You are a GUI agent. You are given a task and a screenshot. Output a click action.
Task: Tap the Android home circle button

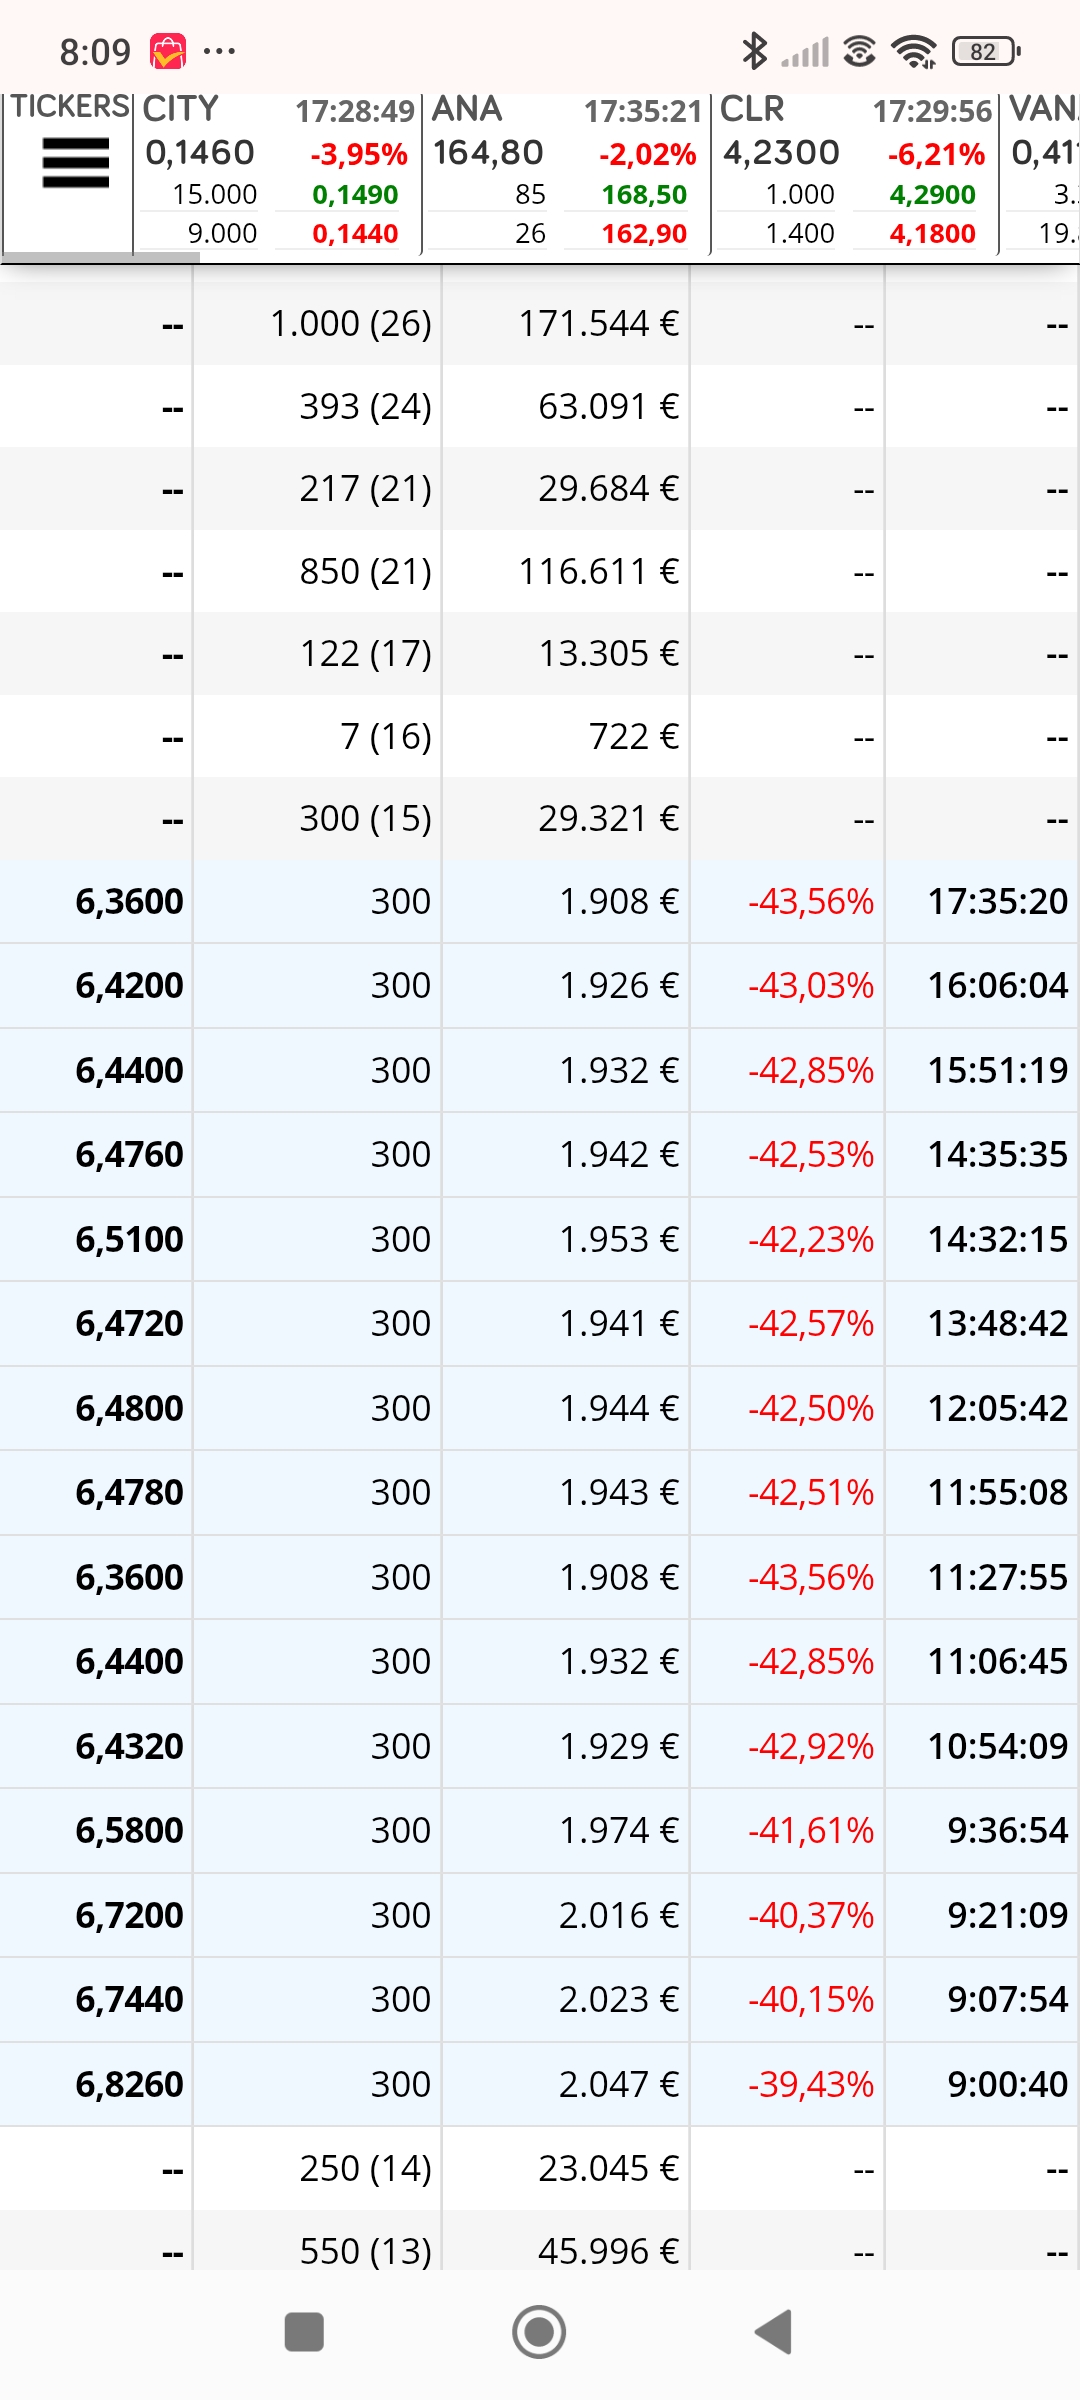[x=539, y=2332]
